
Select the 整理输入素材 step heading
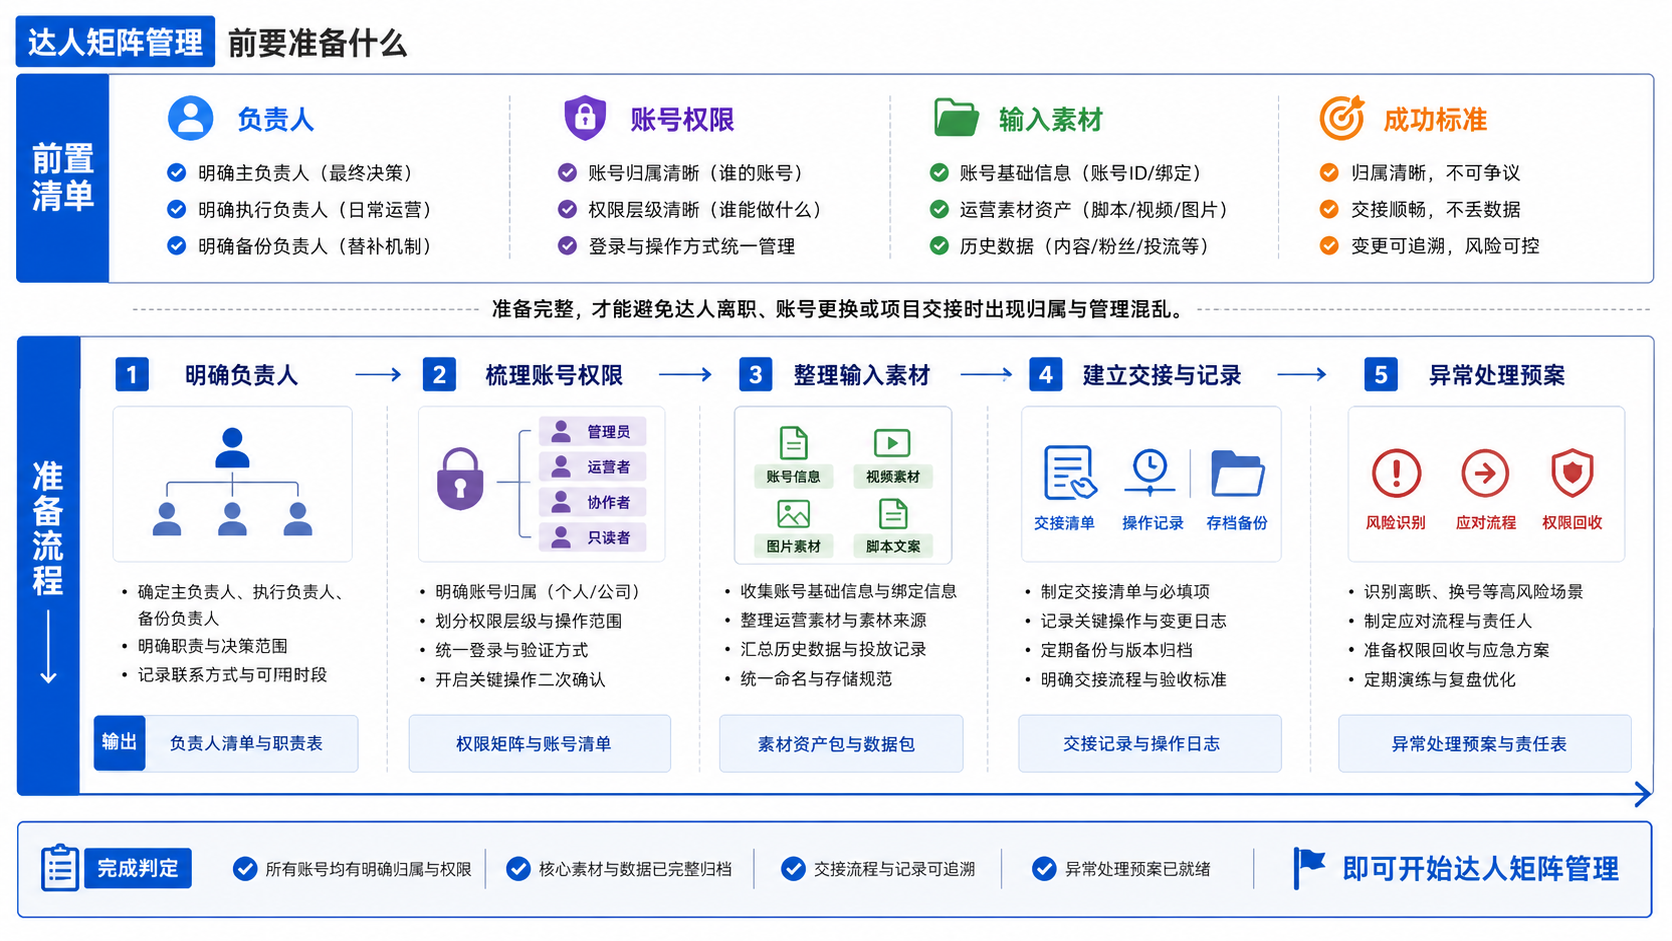pos(862,375)
